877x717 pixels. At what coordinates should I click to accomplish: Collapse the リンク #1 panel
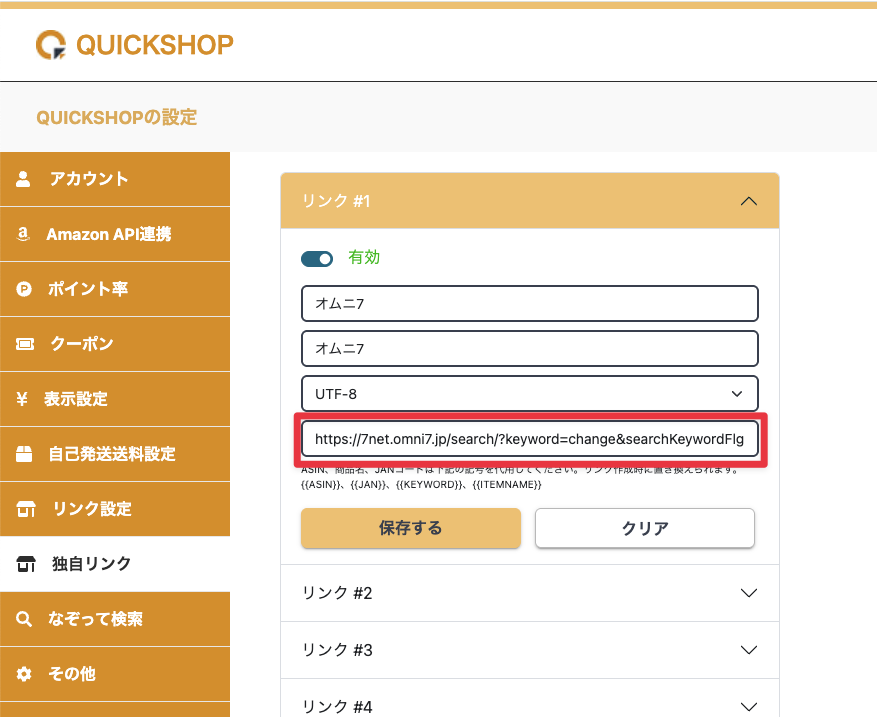pyautogui.click(x=747, y=201)
